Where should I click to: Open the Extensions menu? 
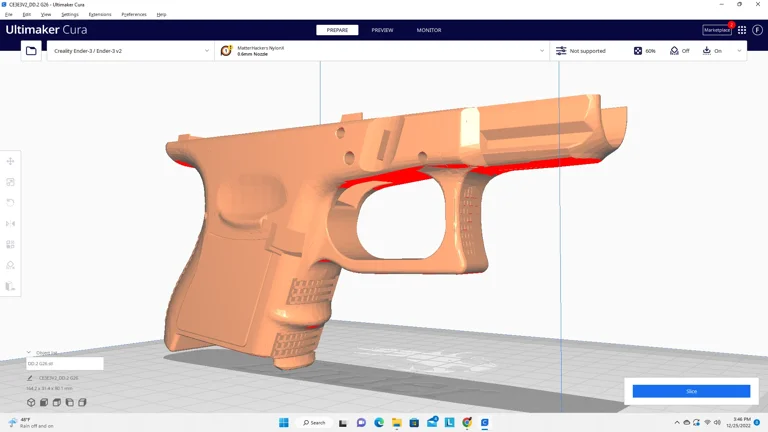(100, 15)
